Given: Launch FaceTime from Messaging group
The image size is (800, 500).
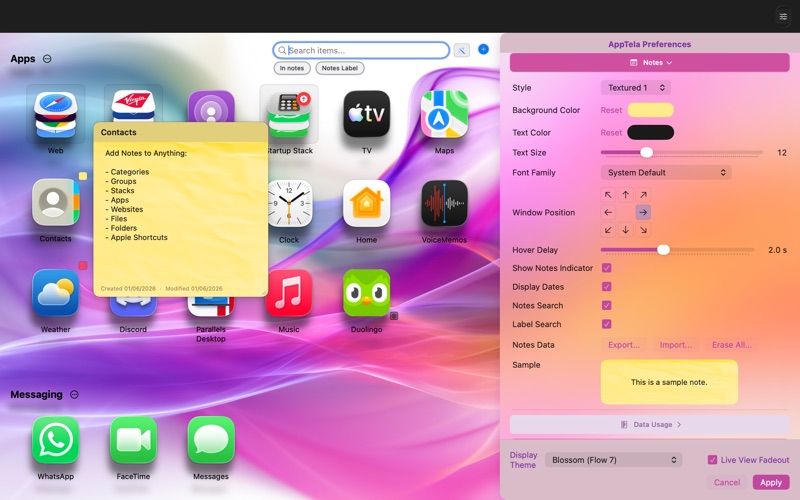Looking at the screenshot, I should pos(133,440).
